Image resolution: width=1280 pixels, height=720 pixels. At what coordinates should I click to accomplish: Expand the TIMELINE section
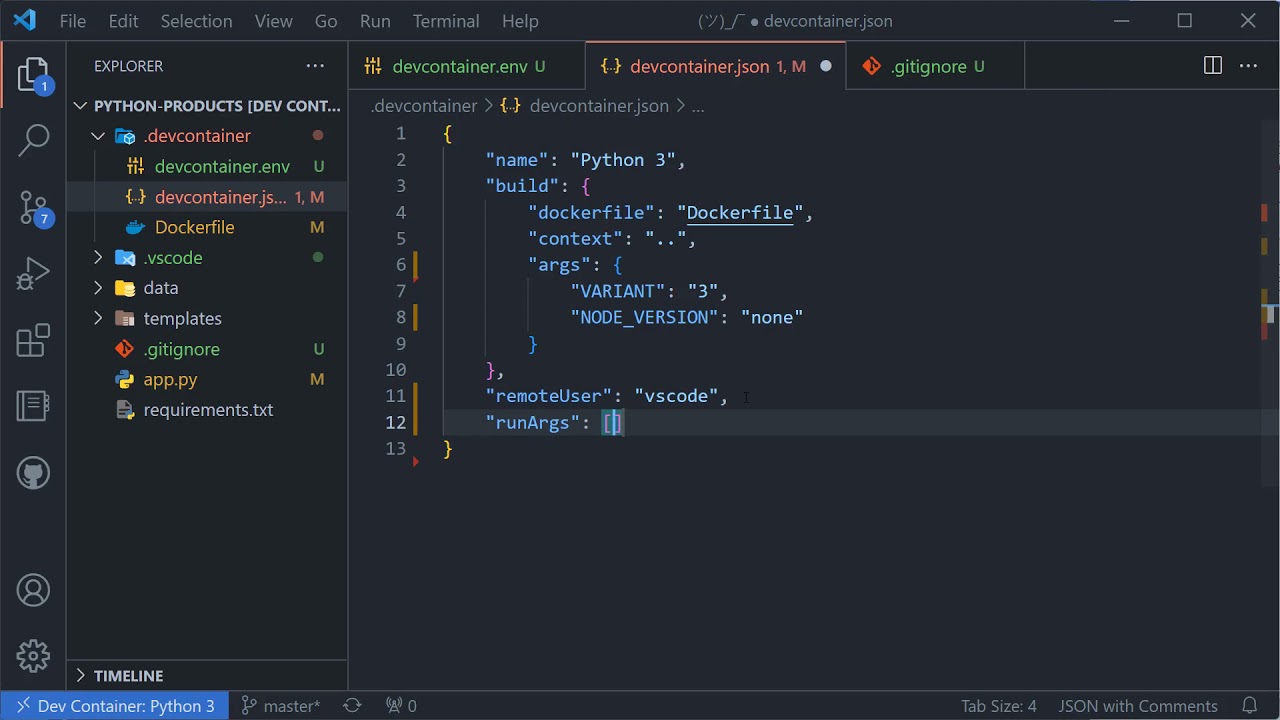click(128, 676)
